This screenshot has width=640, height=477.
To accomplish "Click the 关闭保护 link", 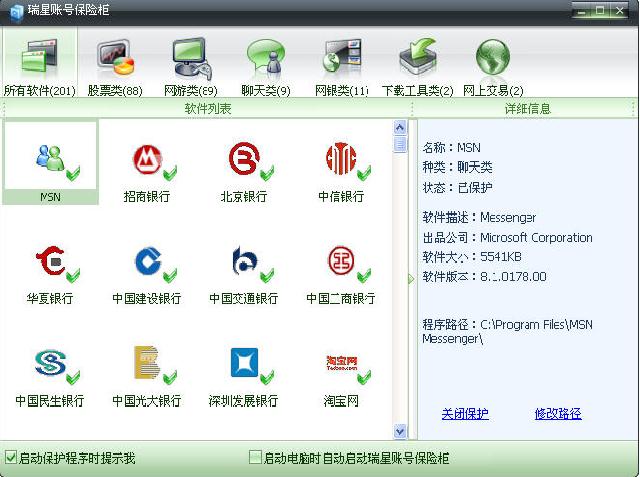I will pyautogui.click(x=464, y=414).
